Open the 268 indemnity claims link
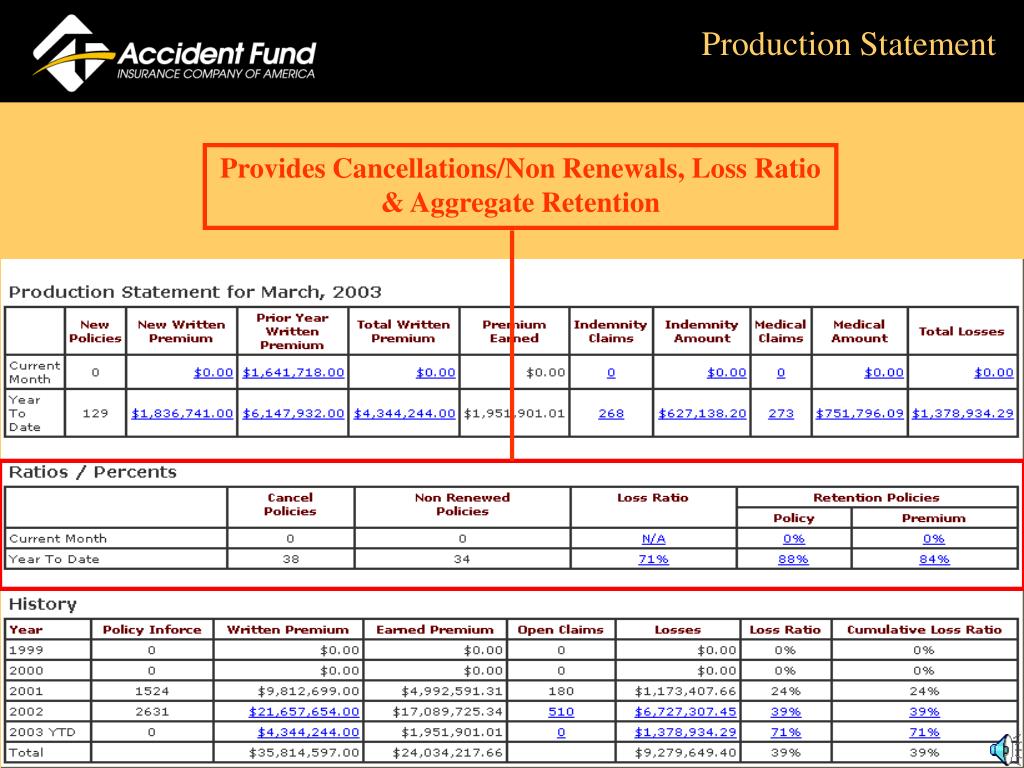Screen dimensions: 1024x768 point(611,413)
